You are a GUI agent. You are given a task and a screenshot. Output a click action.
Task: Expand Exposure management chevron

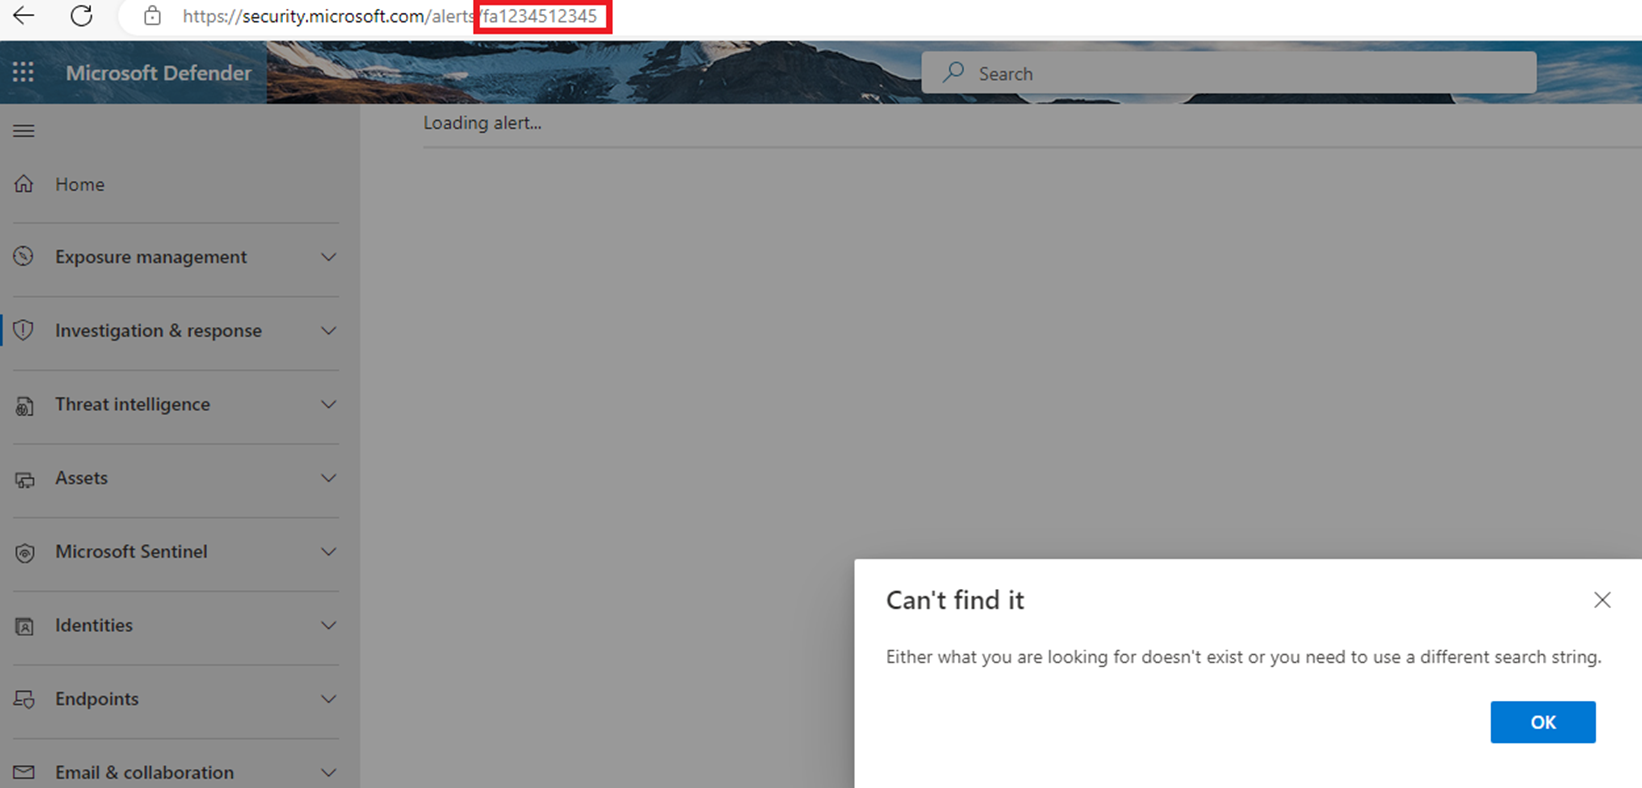click(328, 257)
